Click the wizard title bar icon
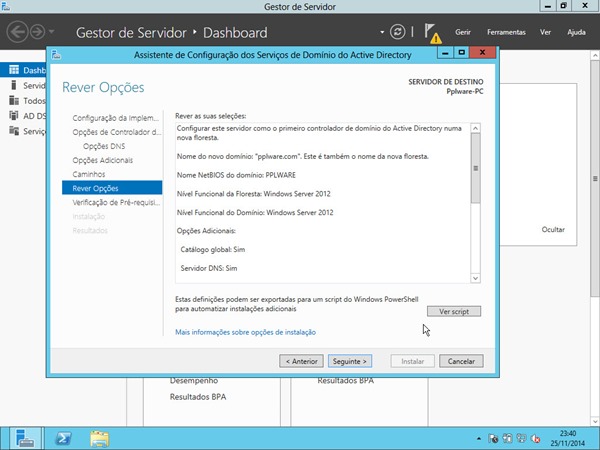 click(56, 55)
